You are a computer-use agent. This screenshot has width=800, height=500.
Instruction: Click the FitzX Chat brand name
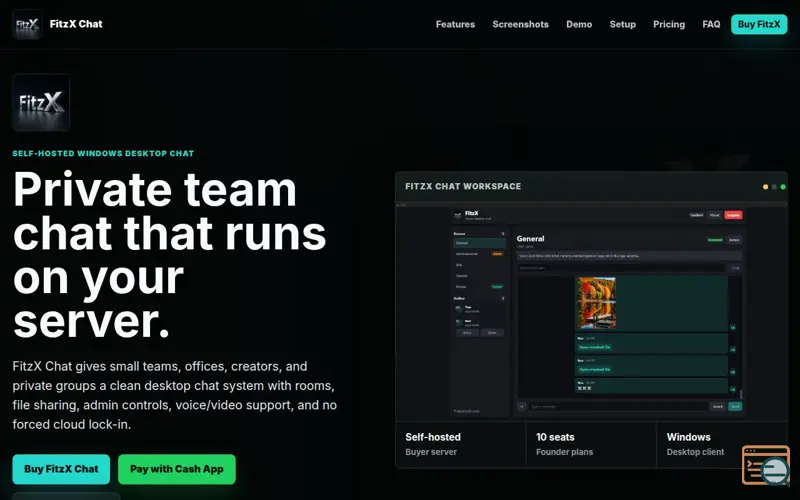(76, 24)
